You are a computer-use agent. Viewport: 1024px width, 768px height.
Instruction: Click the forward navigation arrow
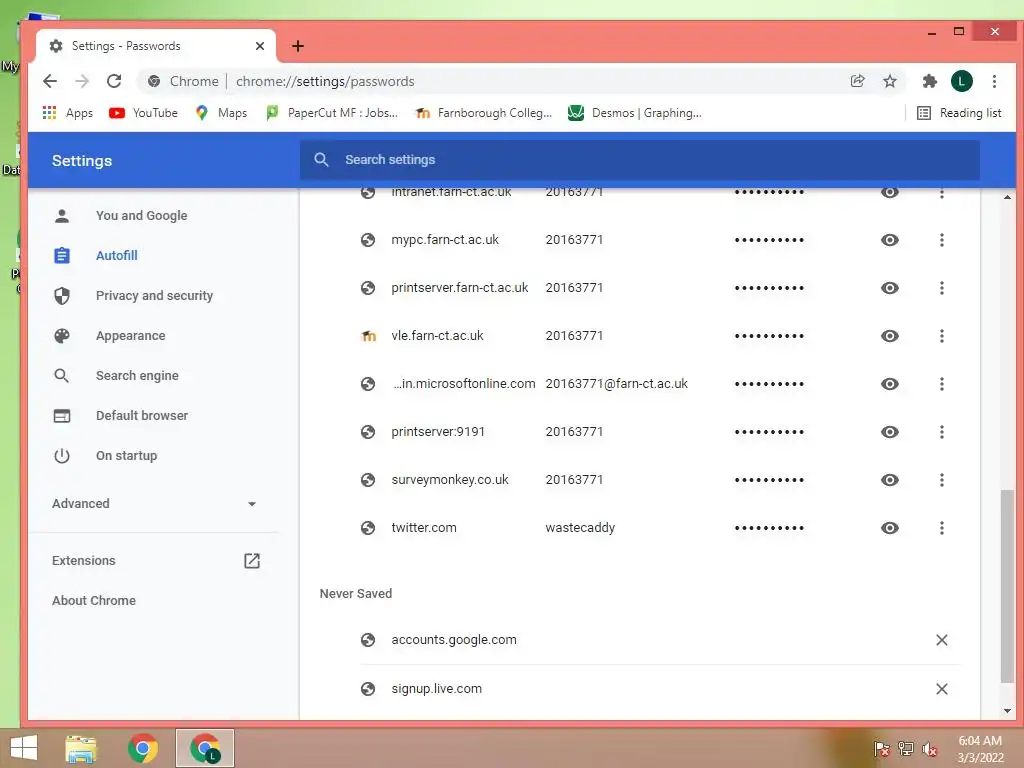(x=82, y=81)
